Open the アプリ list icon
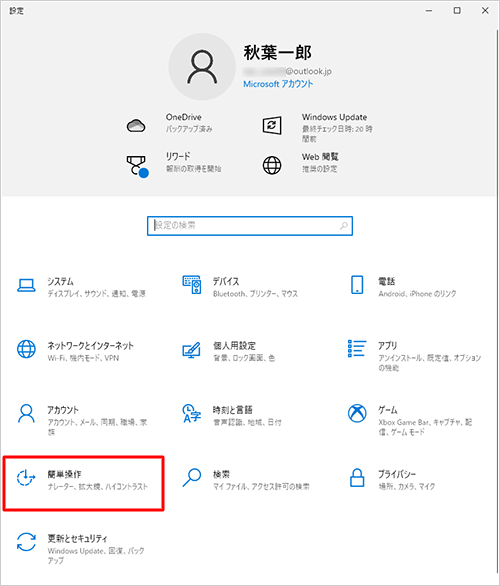The image size is (500, 586). pos(357,348)
